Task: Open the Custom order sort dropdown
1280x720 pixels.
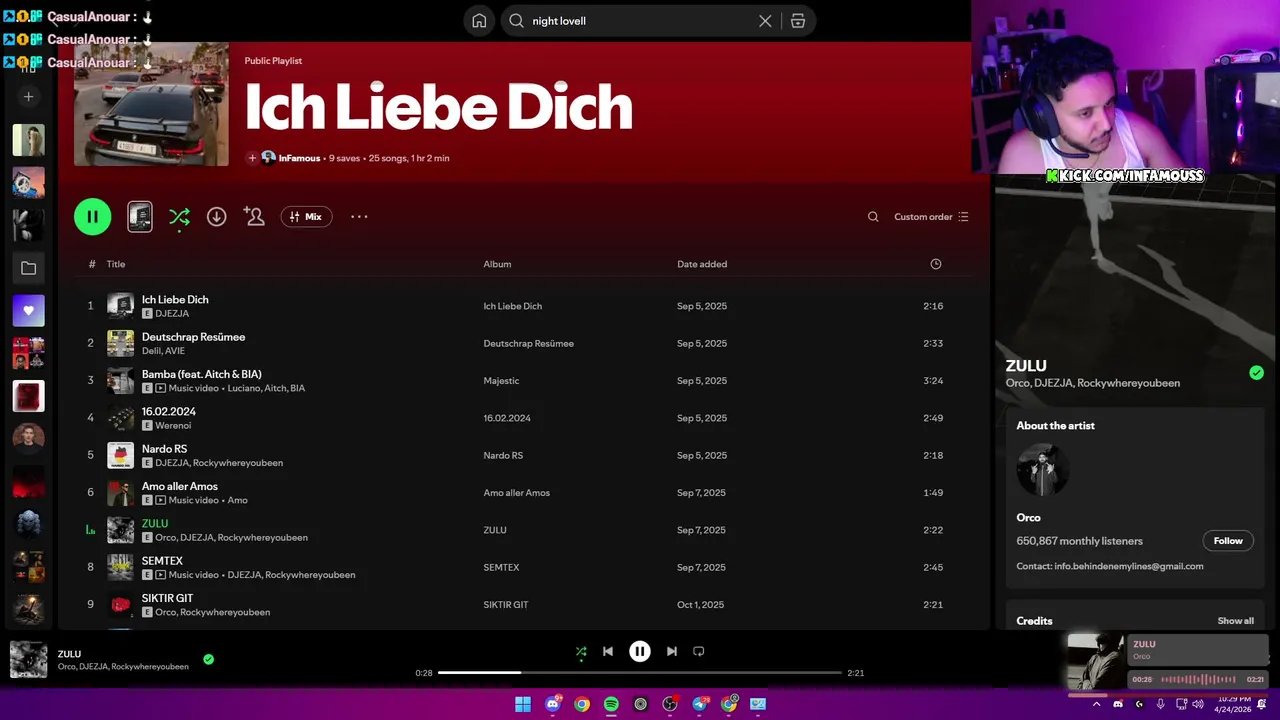Action: [x=931, y=217]
